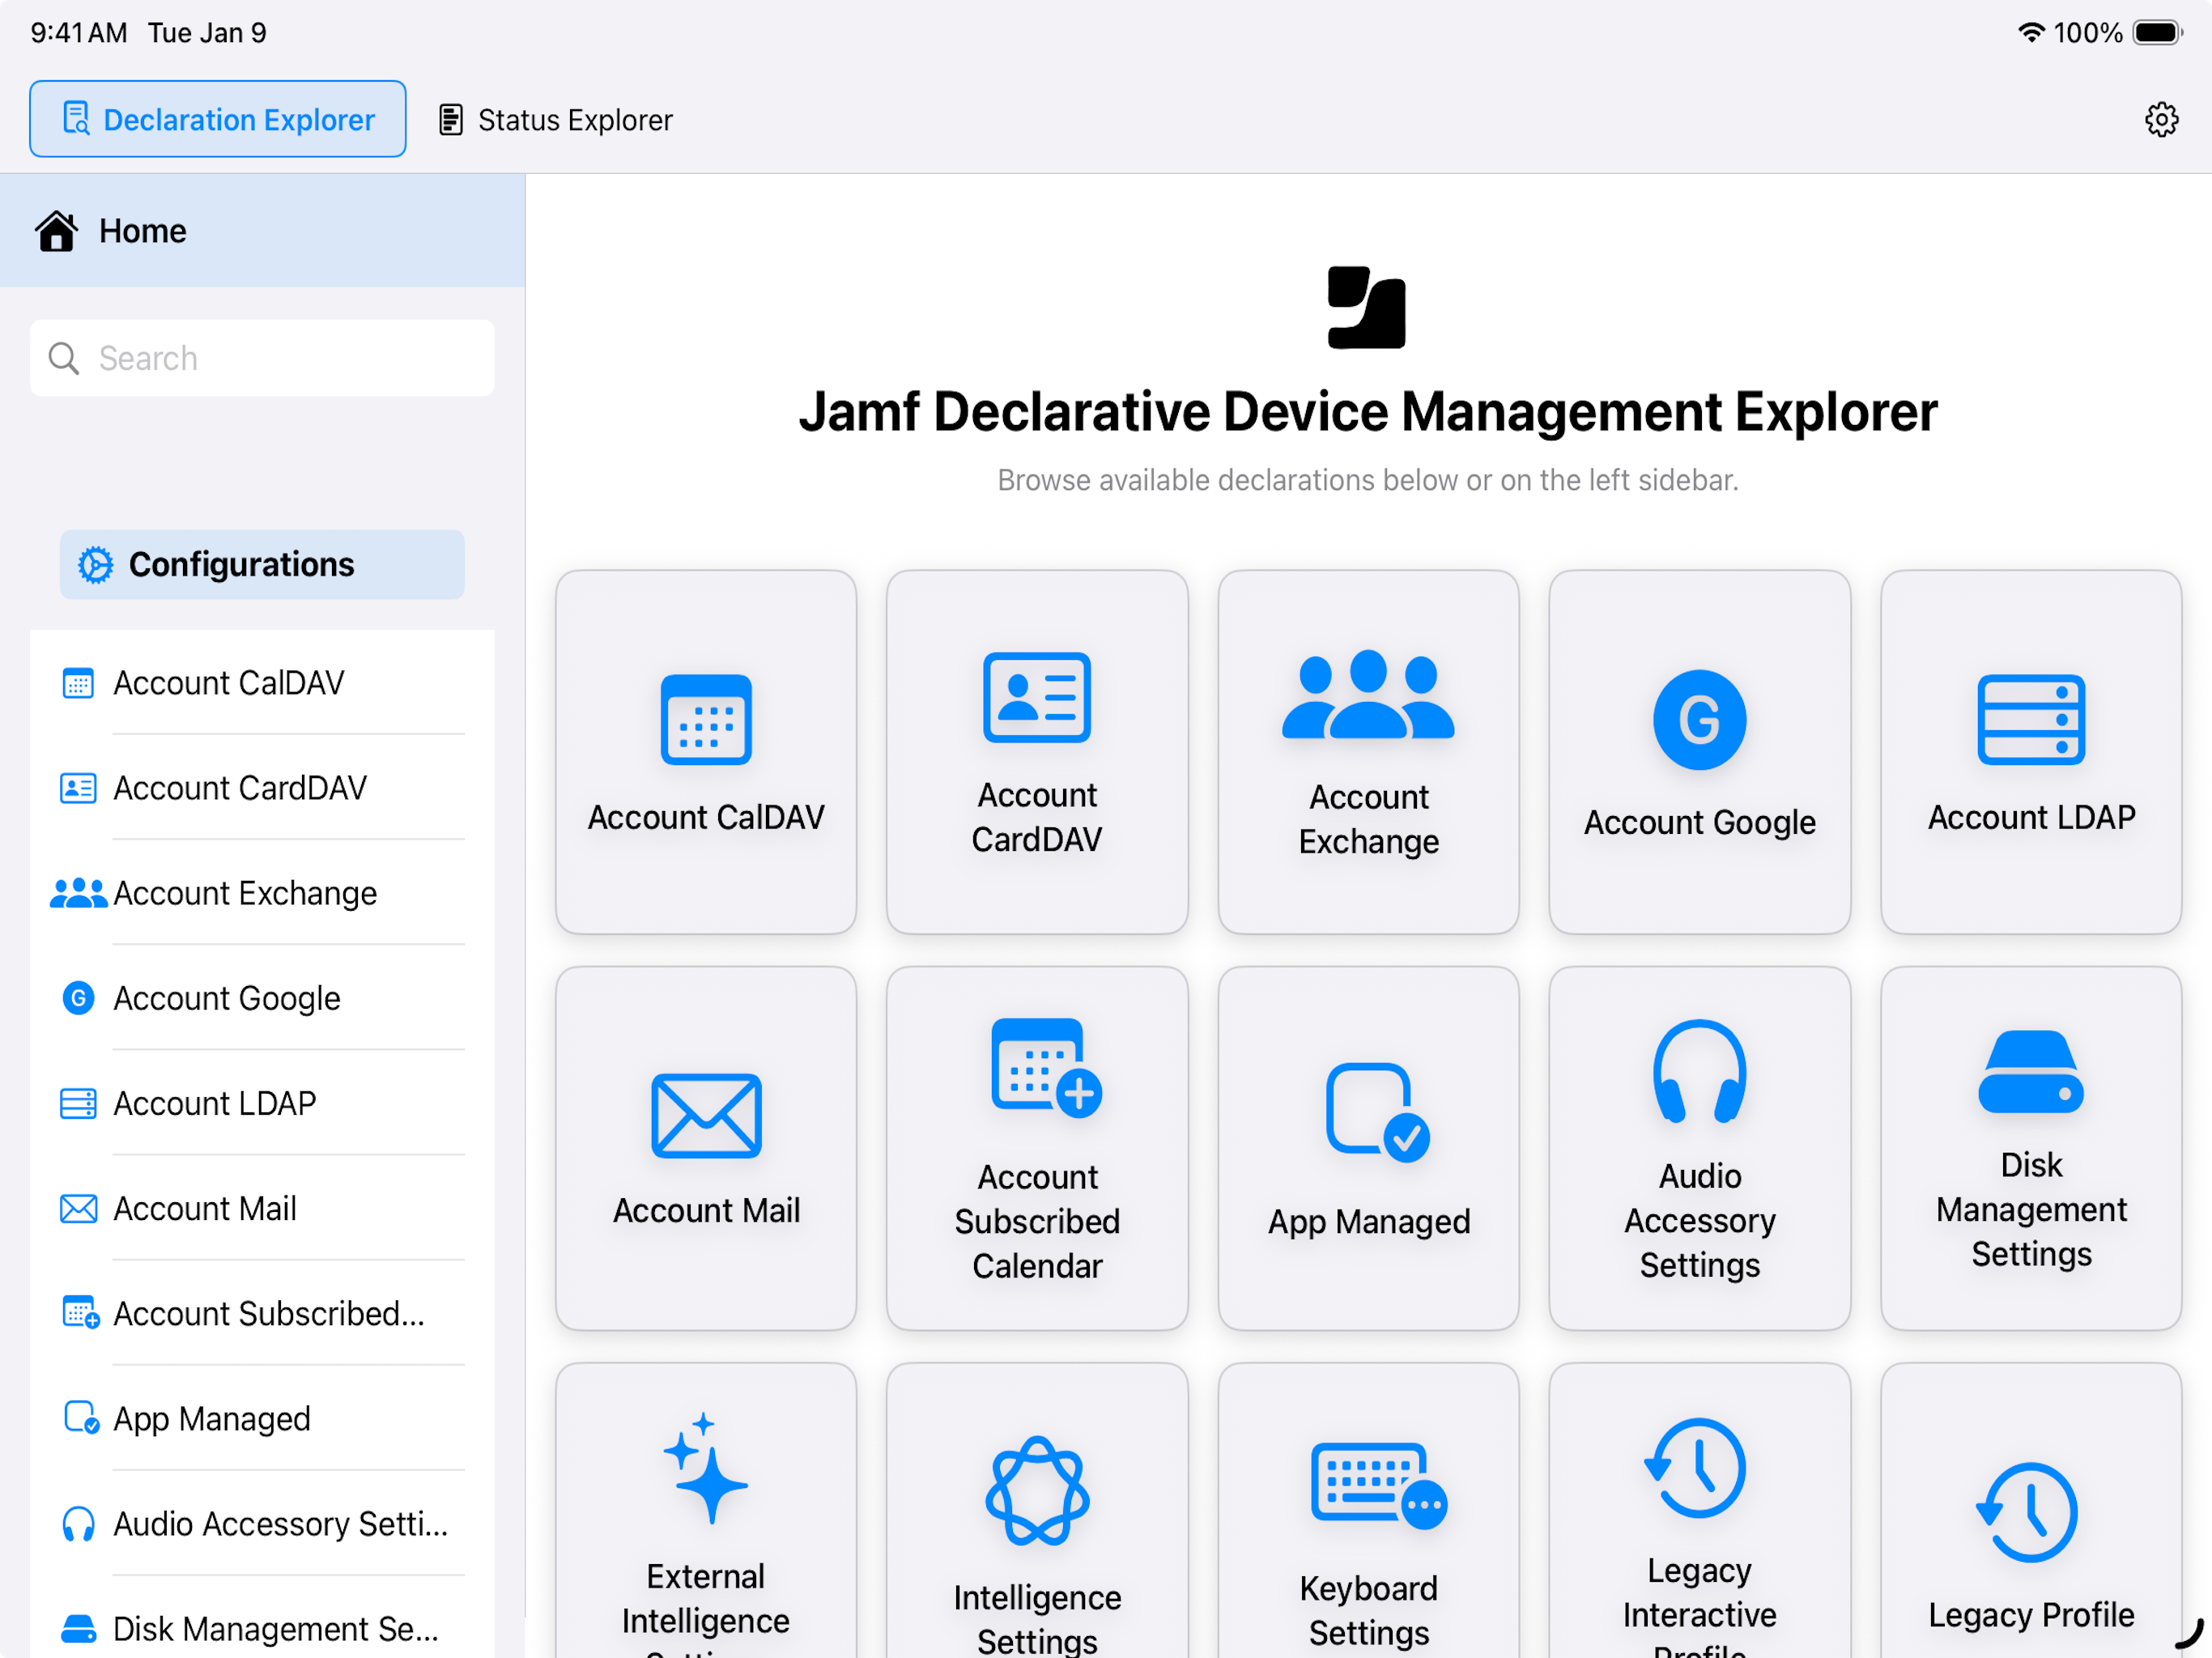Viewport: 2212px width, 1658px height.
Task: Click the drive icon on Disk Management Settings card
Action: coord(2031,1072)
